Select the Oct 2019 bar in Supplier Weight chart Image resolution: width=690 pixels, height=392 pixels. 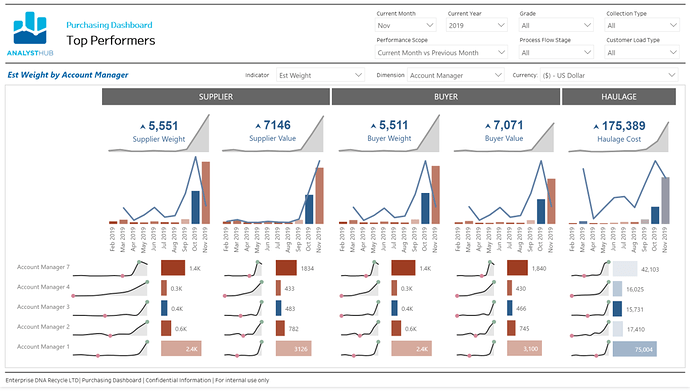coord(195,207)
